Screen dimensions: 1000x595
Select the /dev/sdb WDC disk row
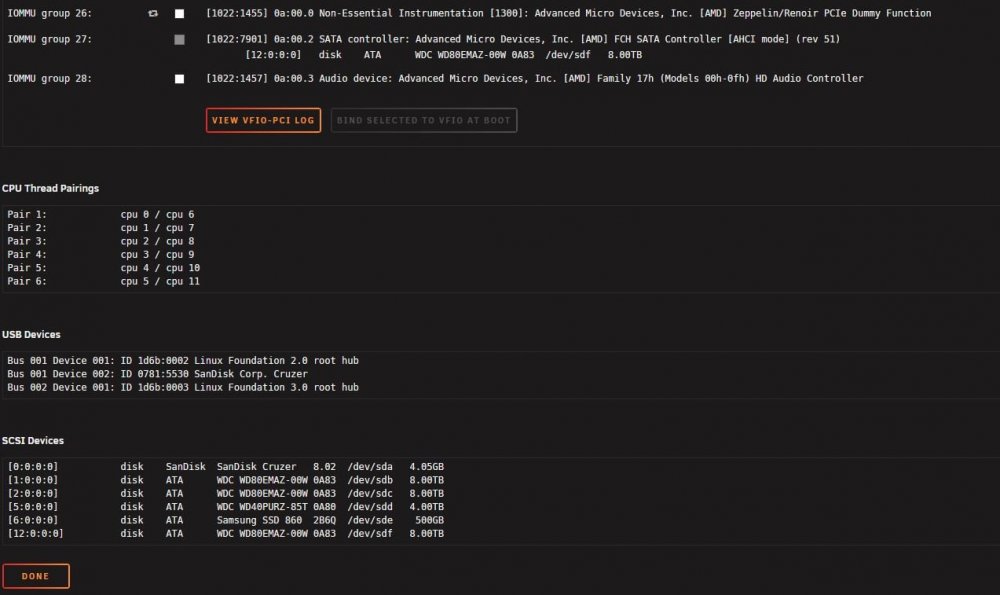(226, 480)
